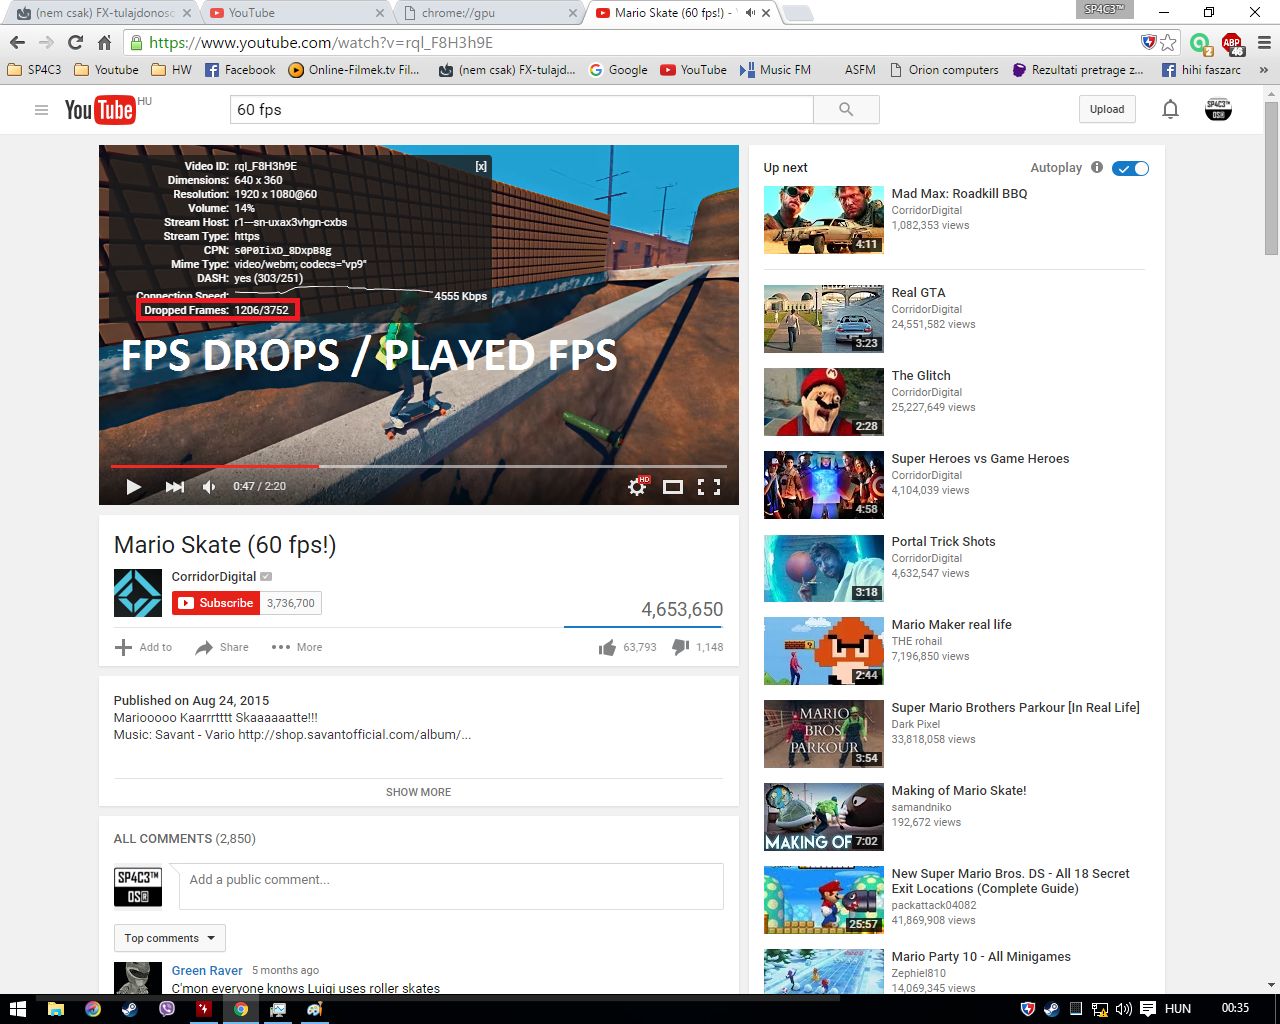This screenshot has width=1280, height=1024.
Task: Bookmark this page with the star
Action: point(1168,43)
